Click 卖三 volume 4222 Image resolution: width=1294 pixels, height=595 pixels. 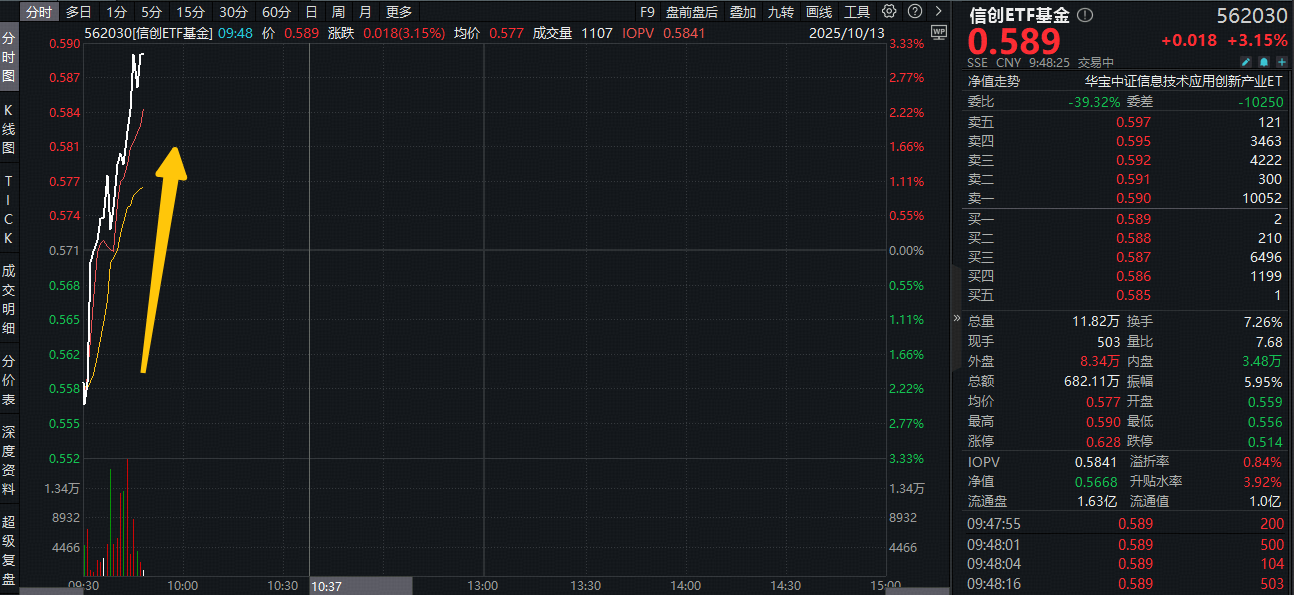[1265, 160]
